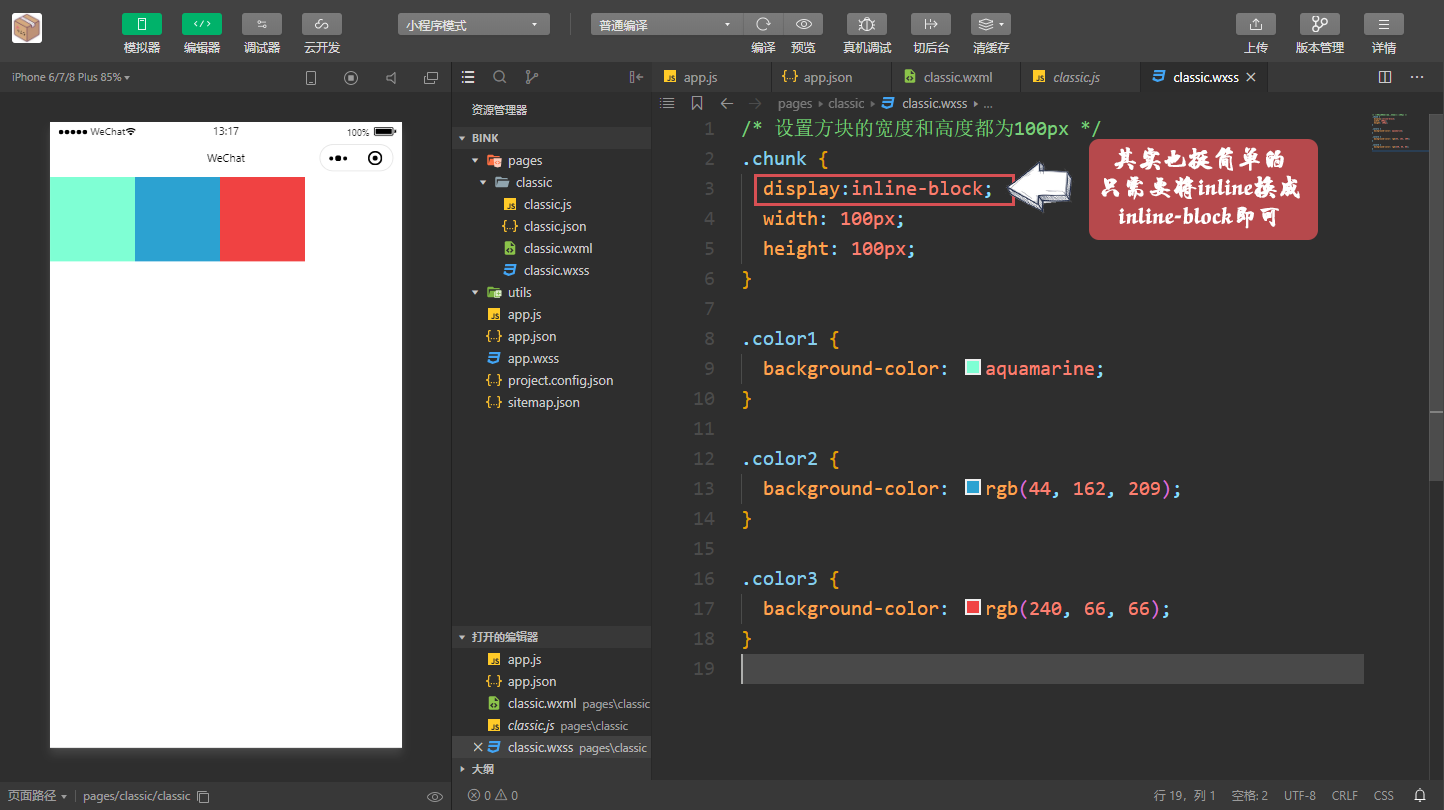Open real device debugging (真机调试)

867,24
